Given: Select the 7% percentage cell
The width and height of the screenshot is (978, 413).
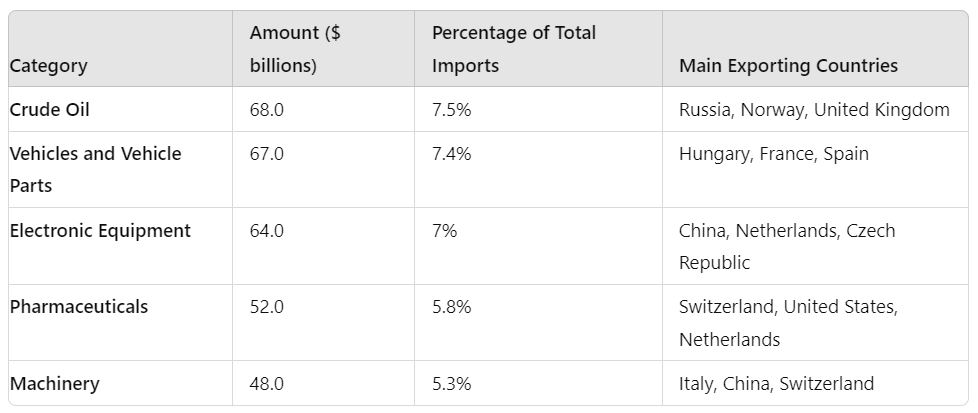Looking at the screenshot, I should [445, 231].
